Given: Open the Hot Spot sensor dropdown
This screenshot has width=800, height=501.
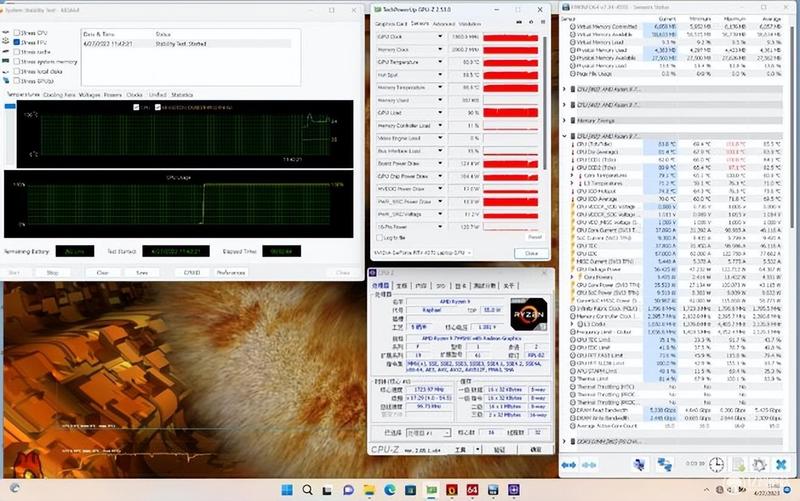Looking at the screenshot, I should (440, 75).
